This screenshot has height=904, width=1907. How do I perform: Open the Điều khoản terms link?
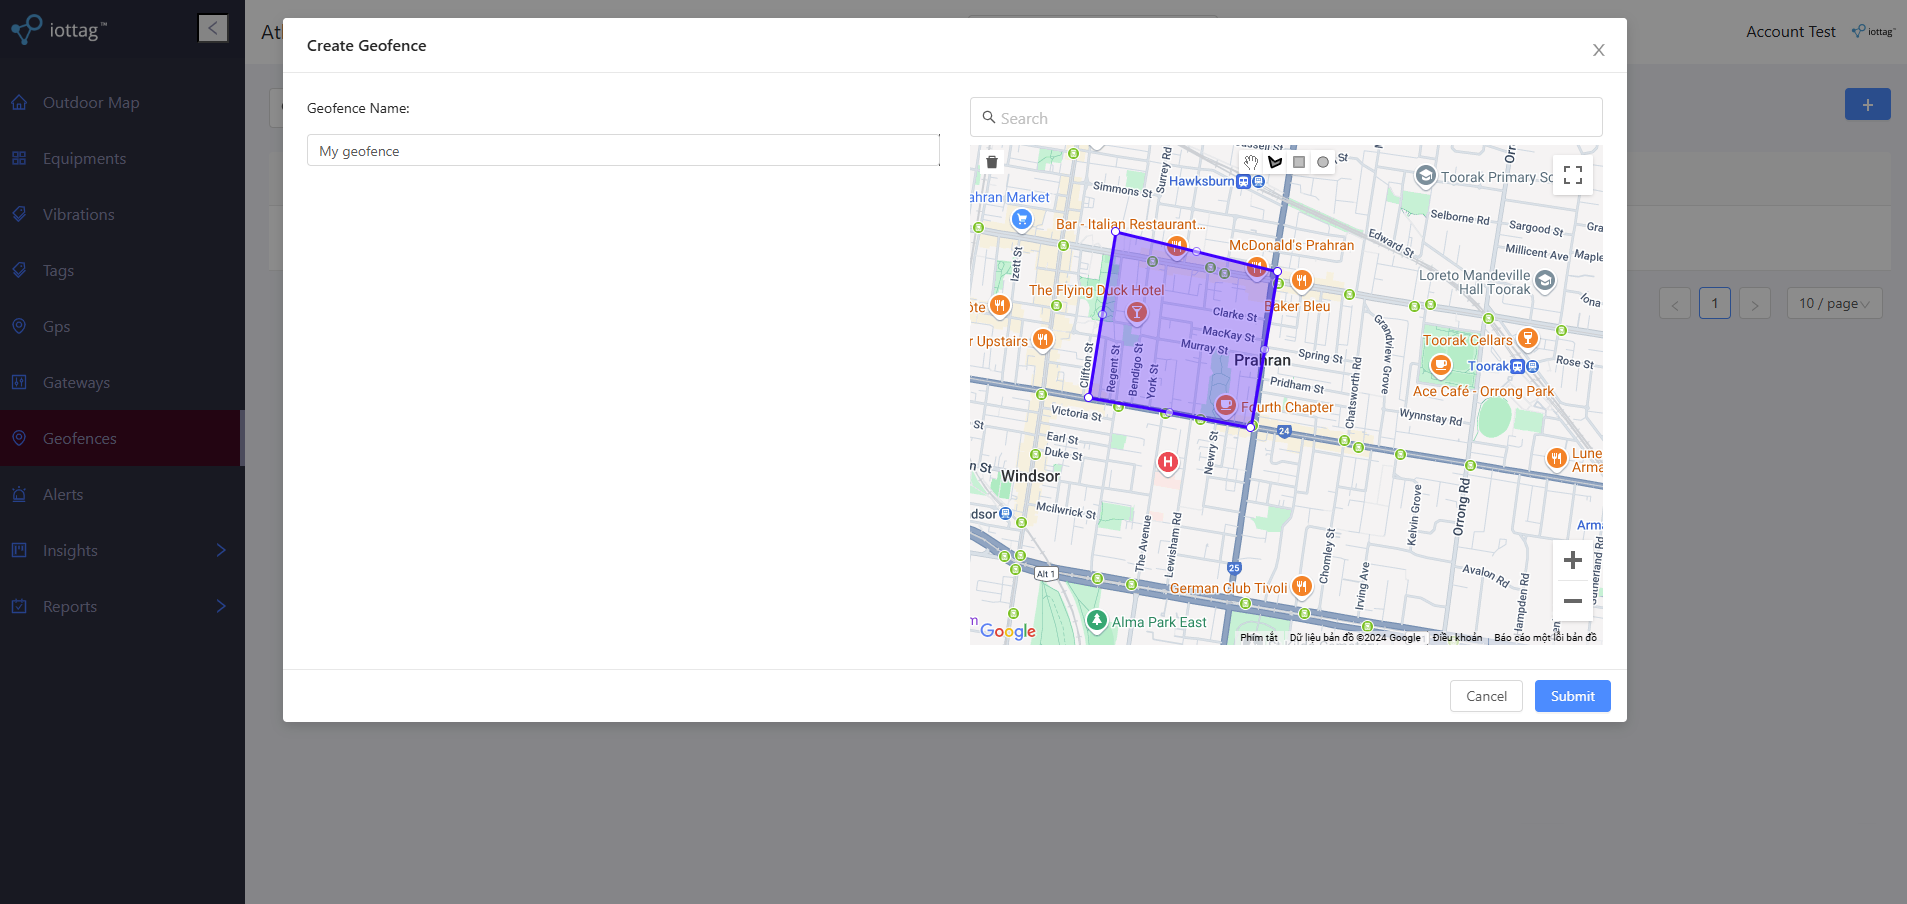point(1457,637)
